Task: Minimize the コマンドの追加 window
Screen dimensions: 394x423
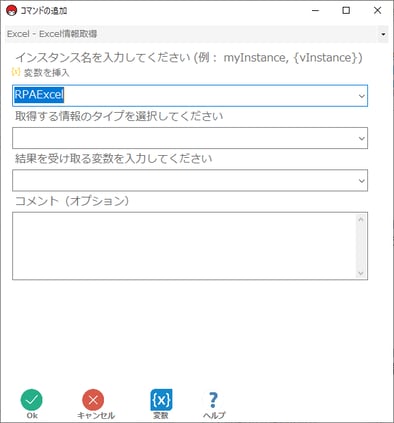Action: click(315, 11)
